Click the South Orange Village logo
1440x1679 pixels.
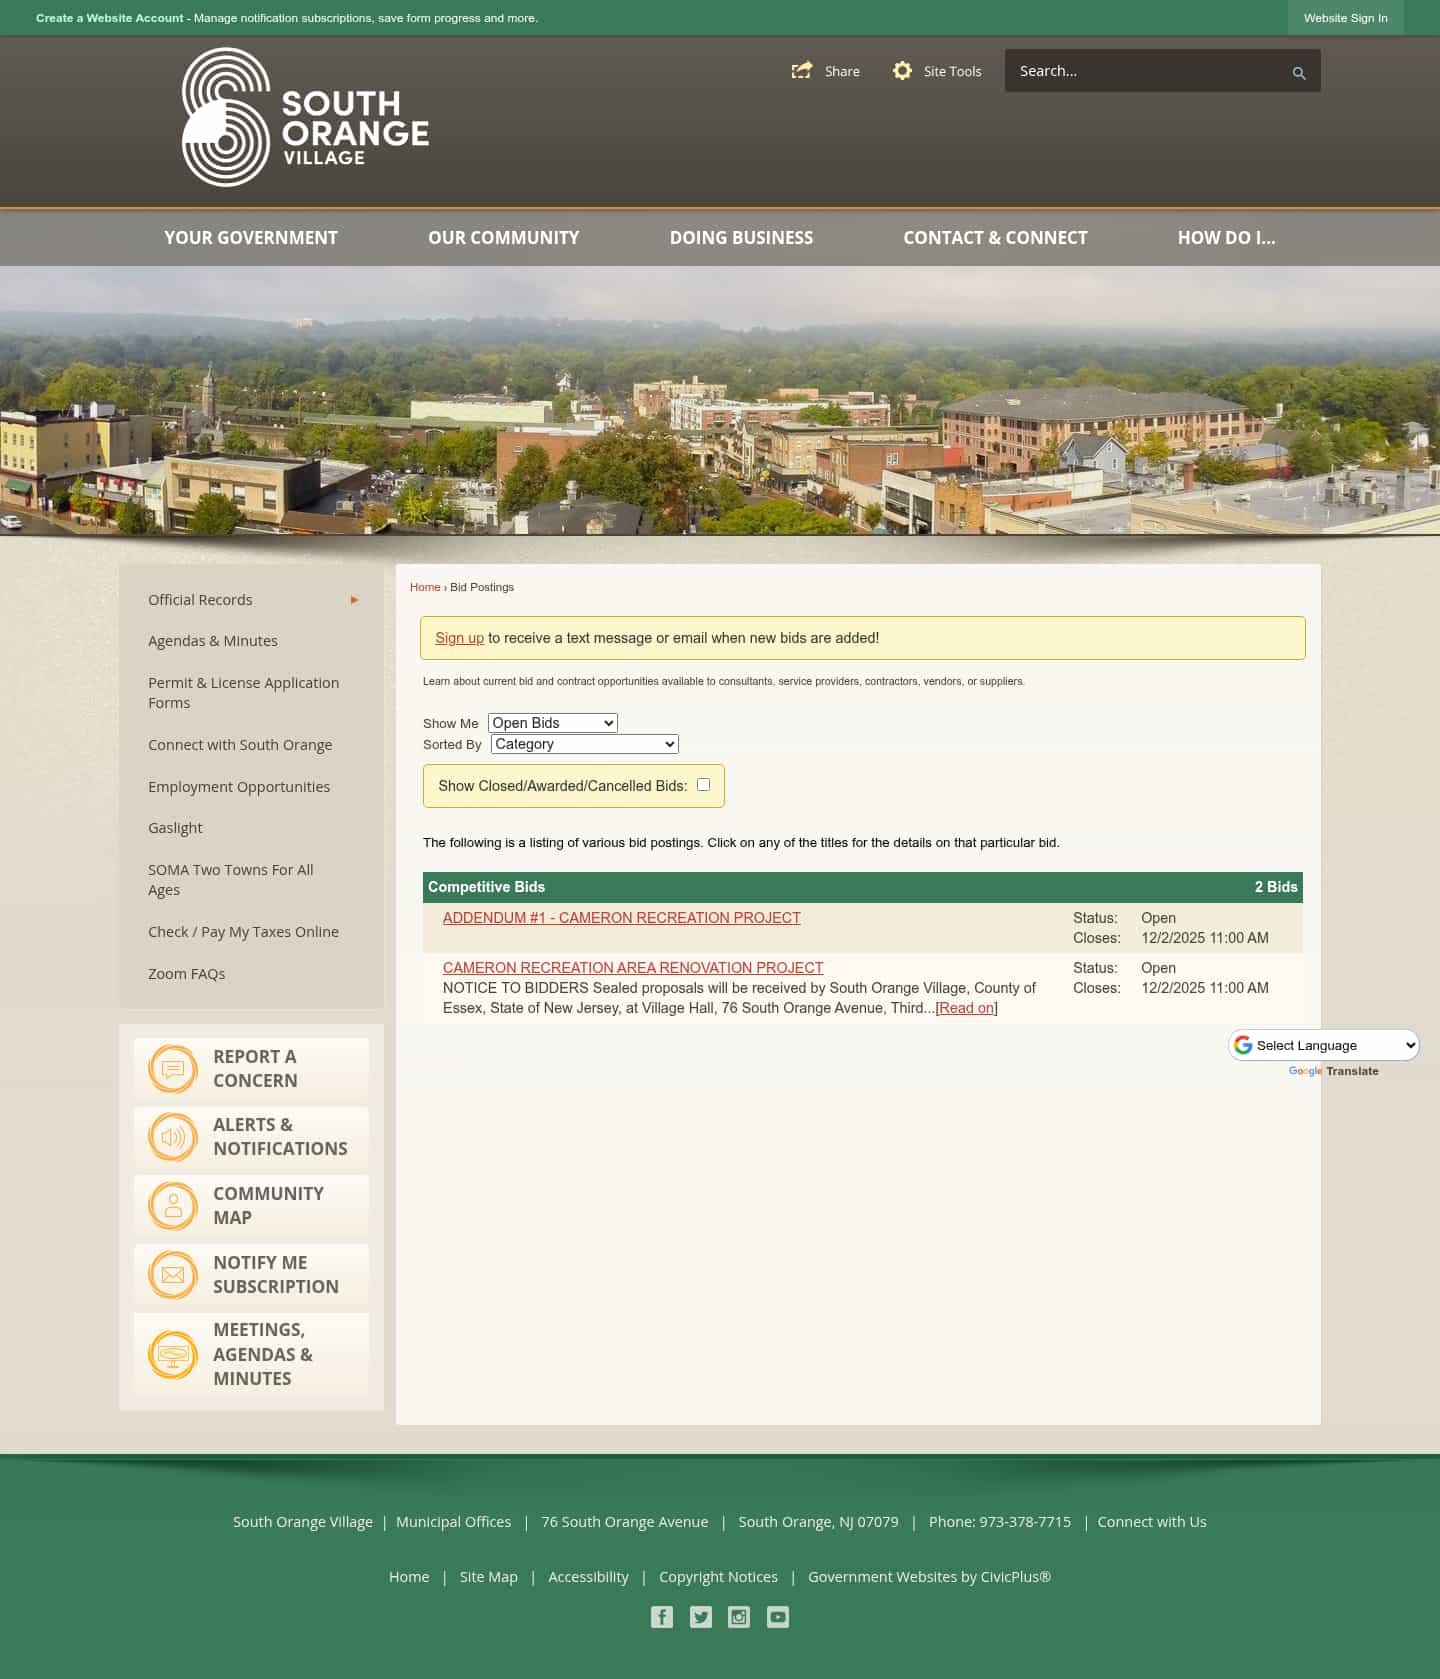point(305,117)
